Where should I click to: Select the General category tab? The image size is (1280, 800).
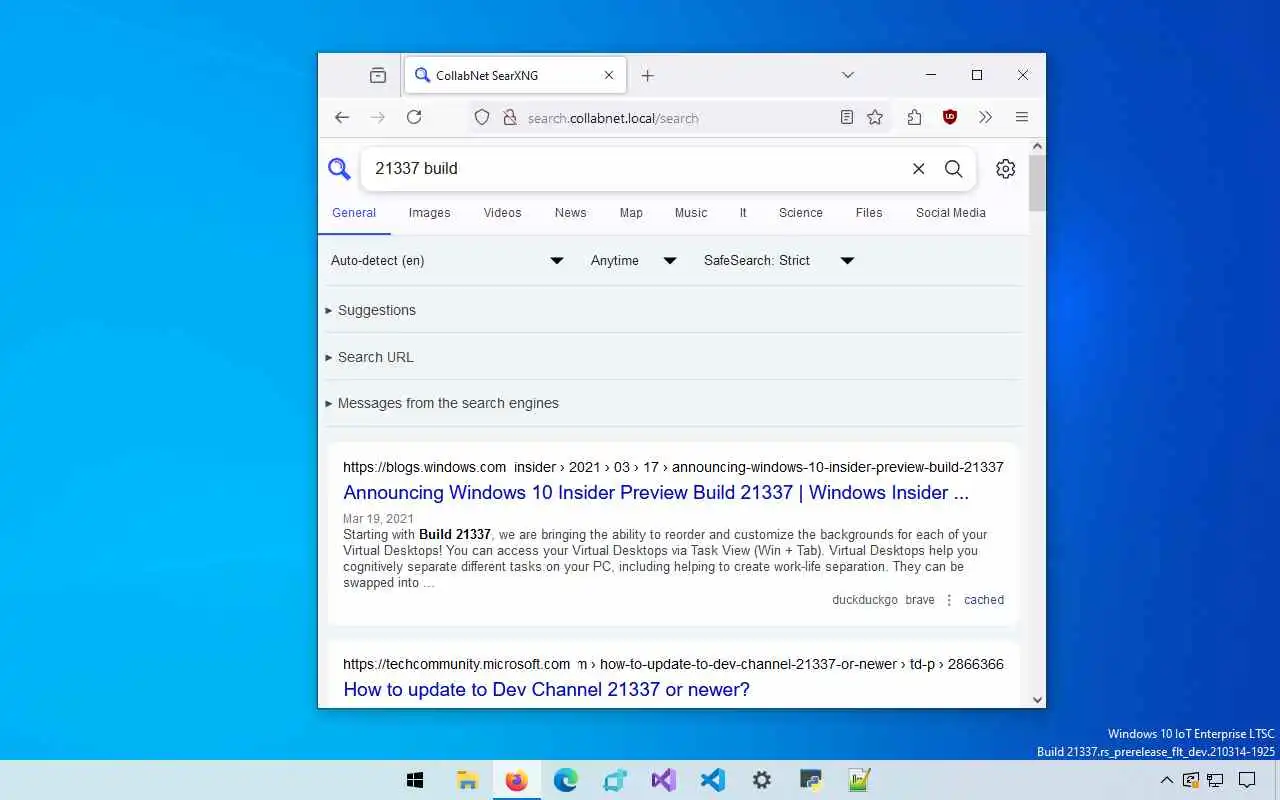(354, 213)
